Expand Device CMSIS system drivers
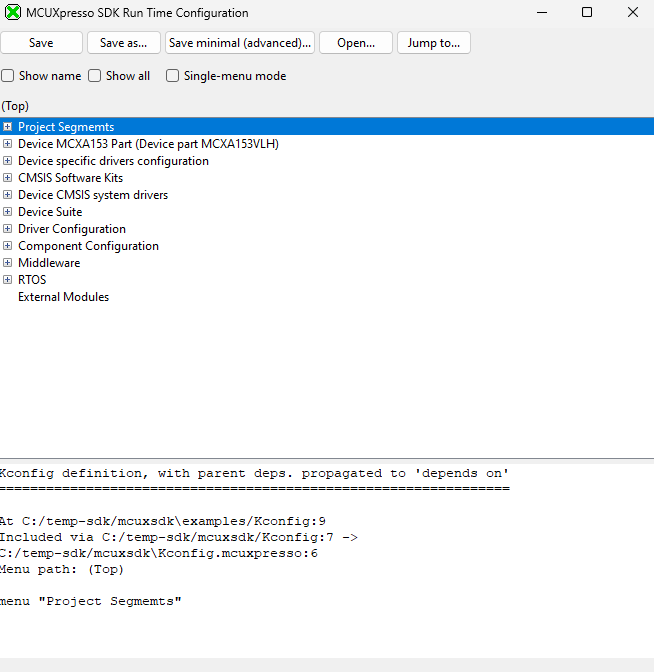This screenshot has height=672, width=654. click(x=7, y=195)
